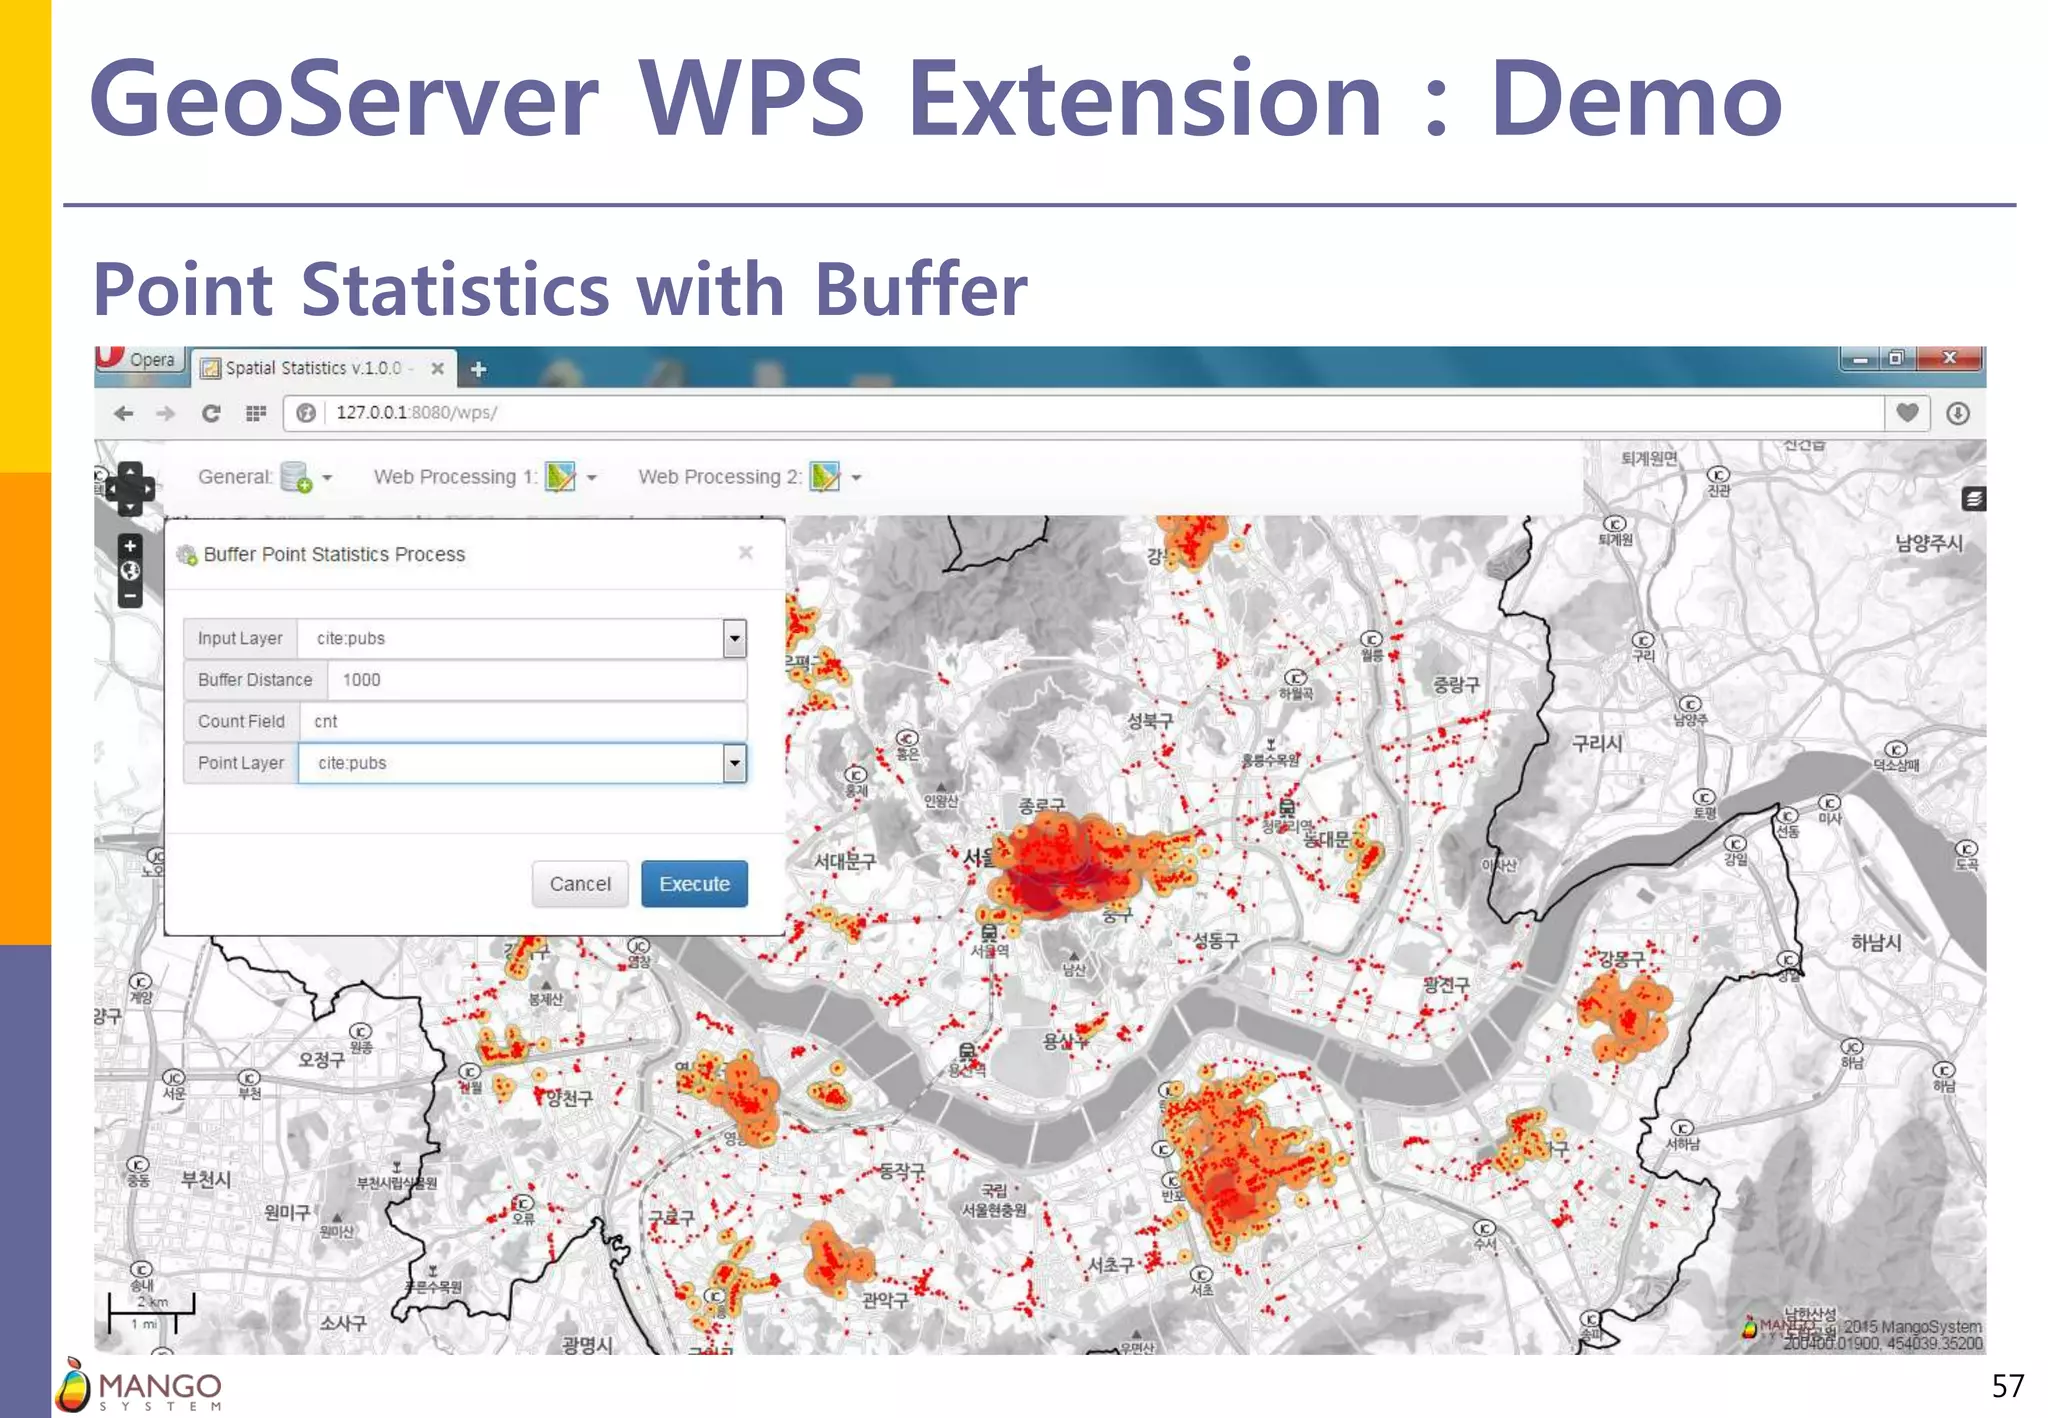The width and height of the screenshot is (2048, 1418).
Task: Click the heart bookmark icon
Action: click(x=1907, y=412)
